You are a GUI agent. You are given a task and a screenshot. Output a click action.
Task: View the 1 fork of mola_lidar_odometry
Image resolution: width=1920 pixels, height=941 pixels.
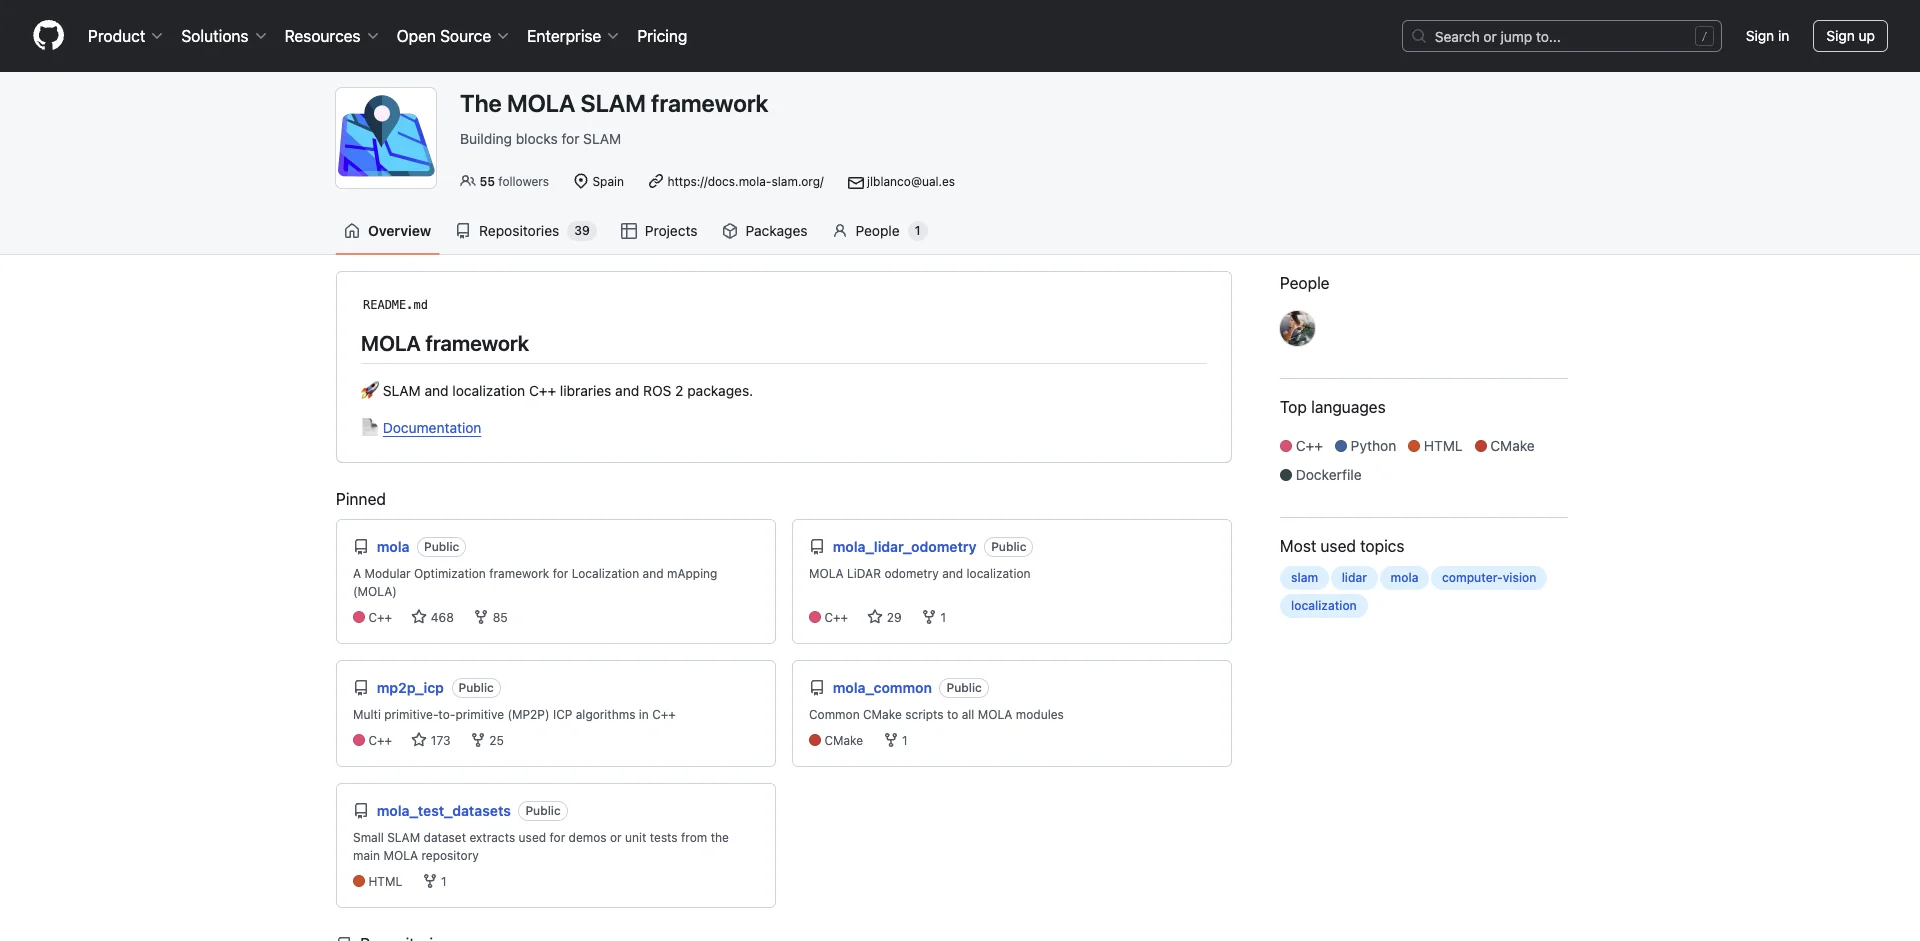coord(934,618)
